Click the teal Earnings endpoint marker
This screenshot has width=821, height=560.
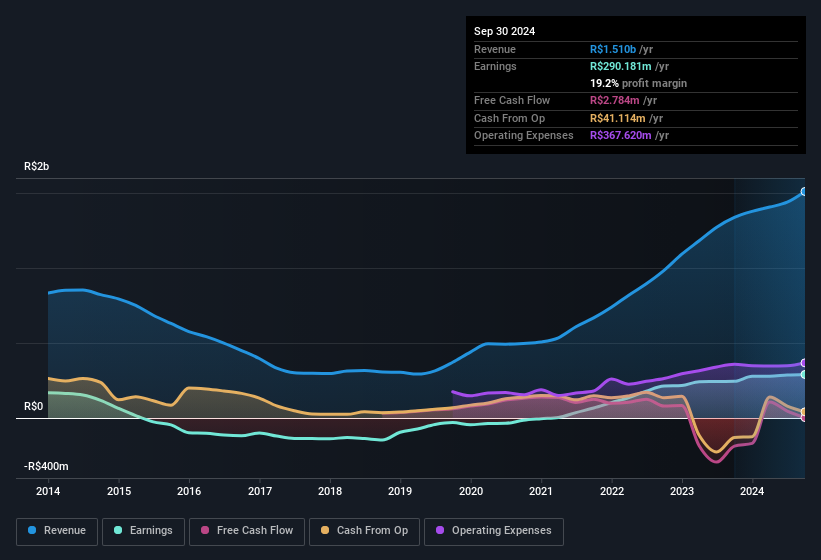coord(804,375)
